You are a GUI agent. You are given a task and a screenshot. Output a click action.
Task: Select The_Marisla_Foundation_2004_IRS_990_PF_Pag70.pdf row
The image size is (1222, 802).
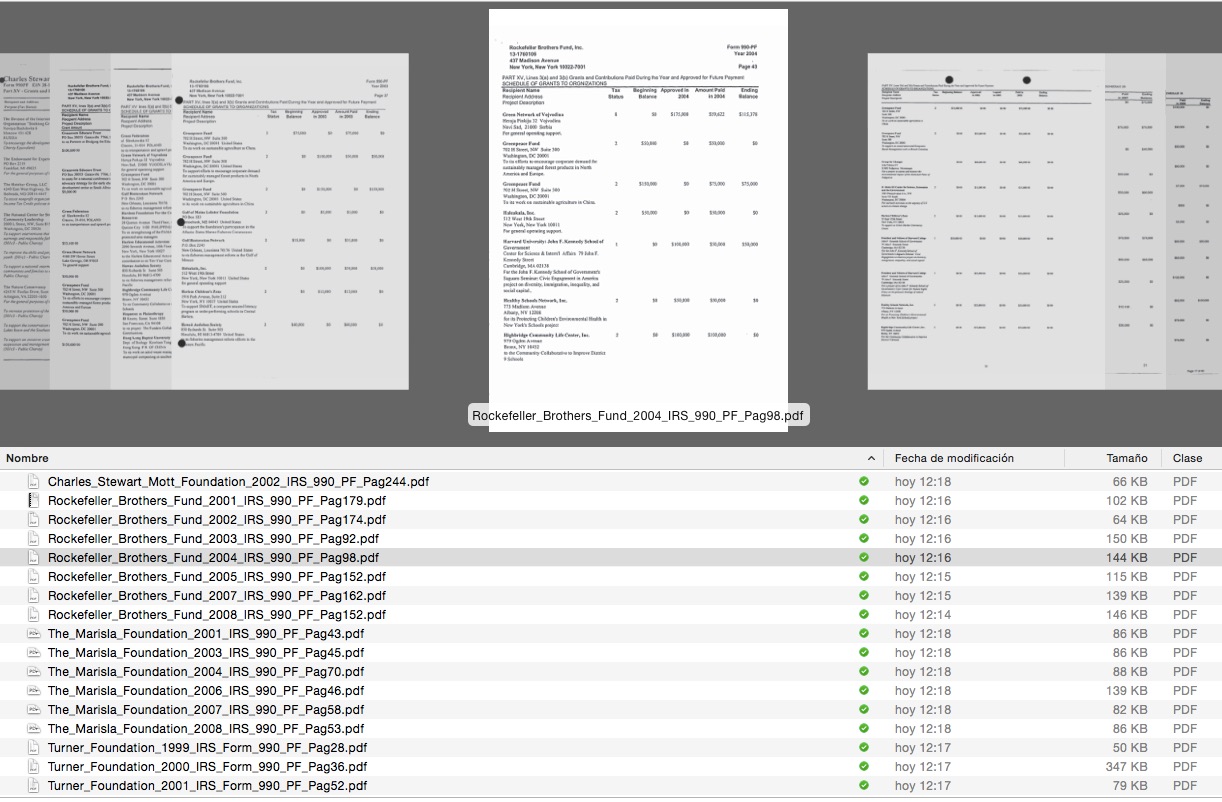205,672
